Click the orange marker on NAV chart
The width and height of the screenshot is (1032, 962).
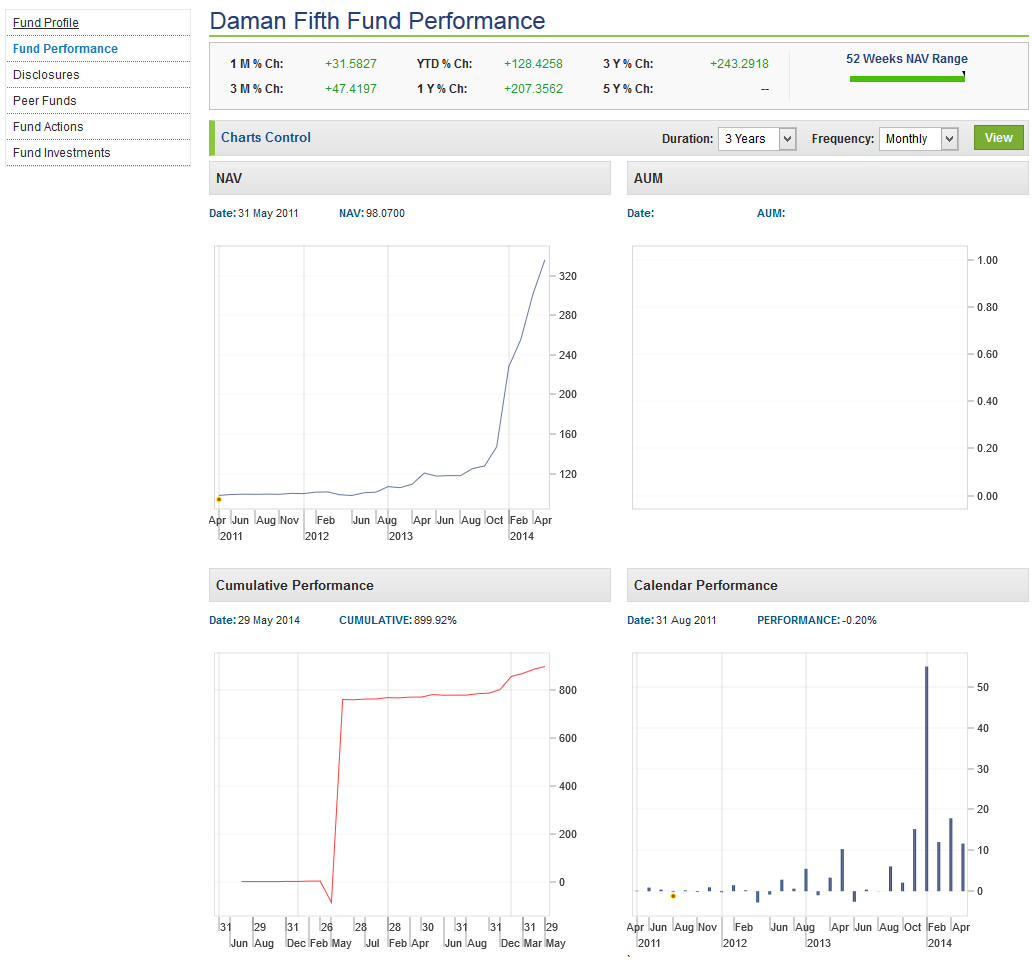(x=219, y=499)
